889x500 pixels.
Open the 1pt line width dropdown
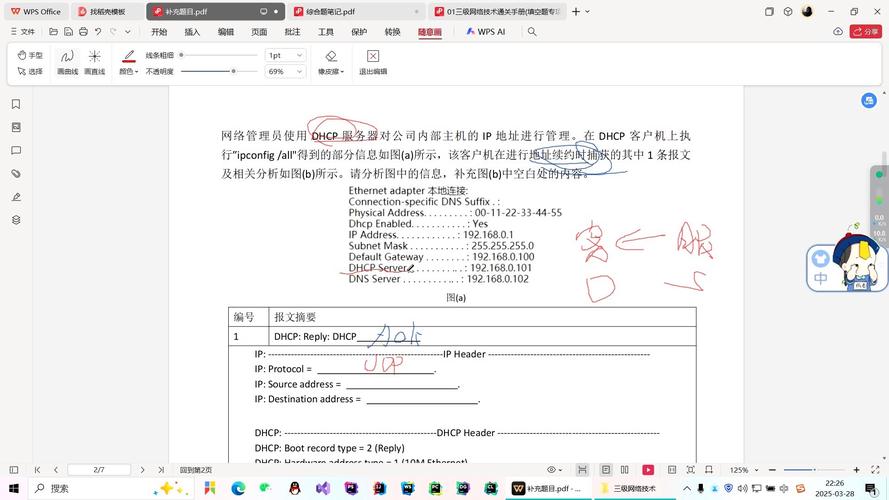tap(285, 55)
